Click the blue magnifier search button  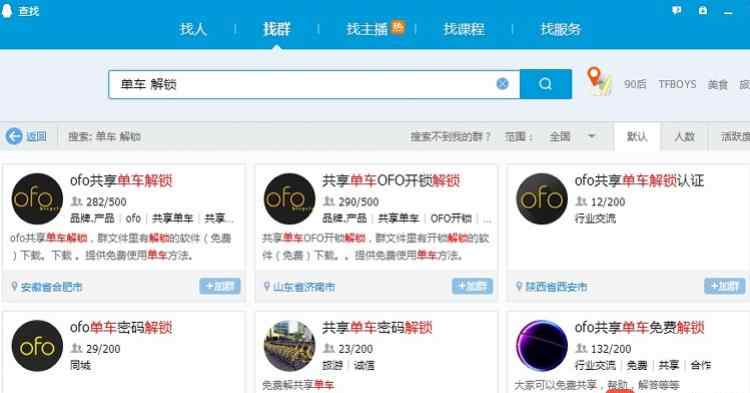click(x=545, y=84)
